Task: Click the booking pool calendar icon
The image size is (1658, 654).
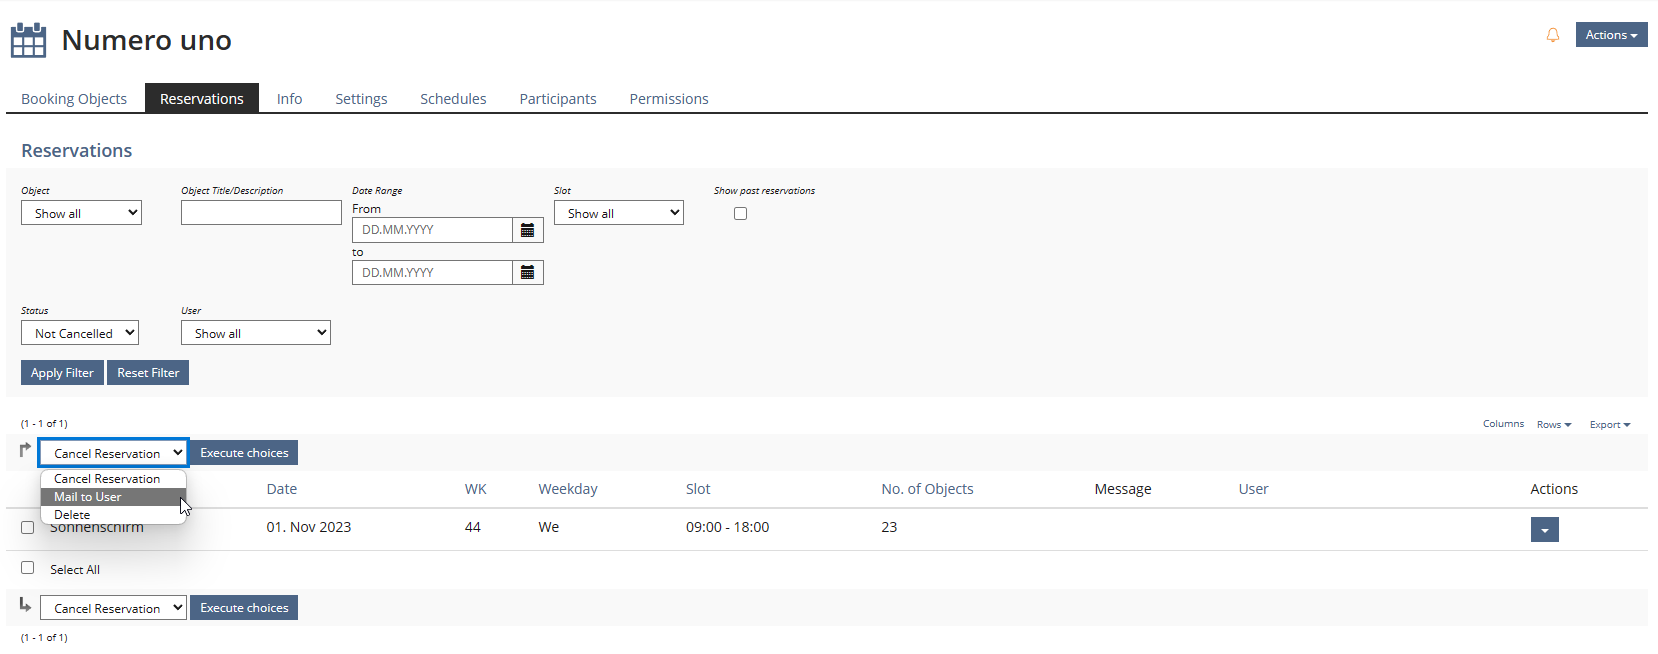Action: (x=28, y=40)
